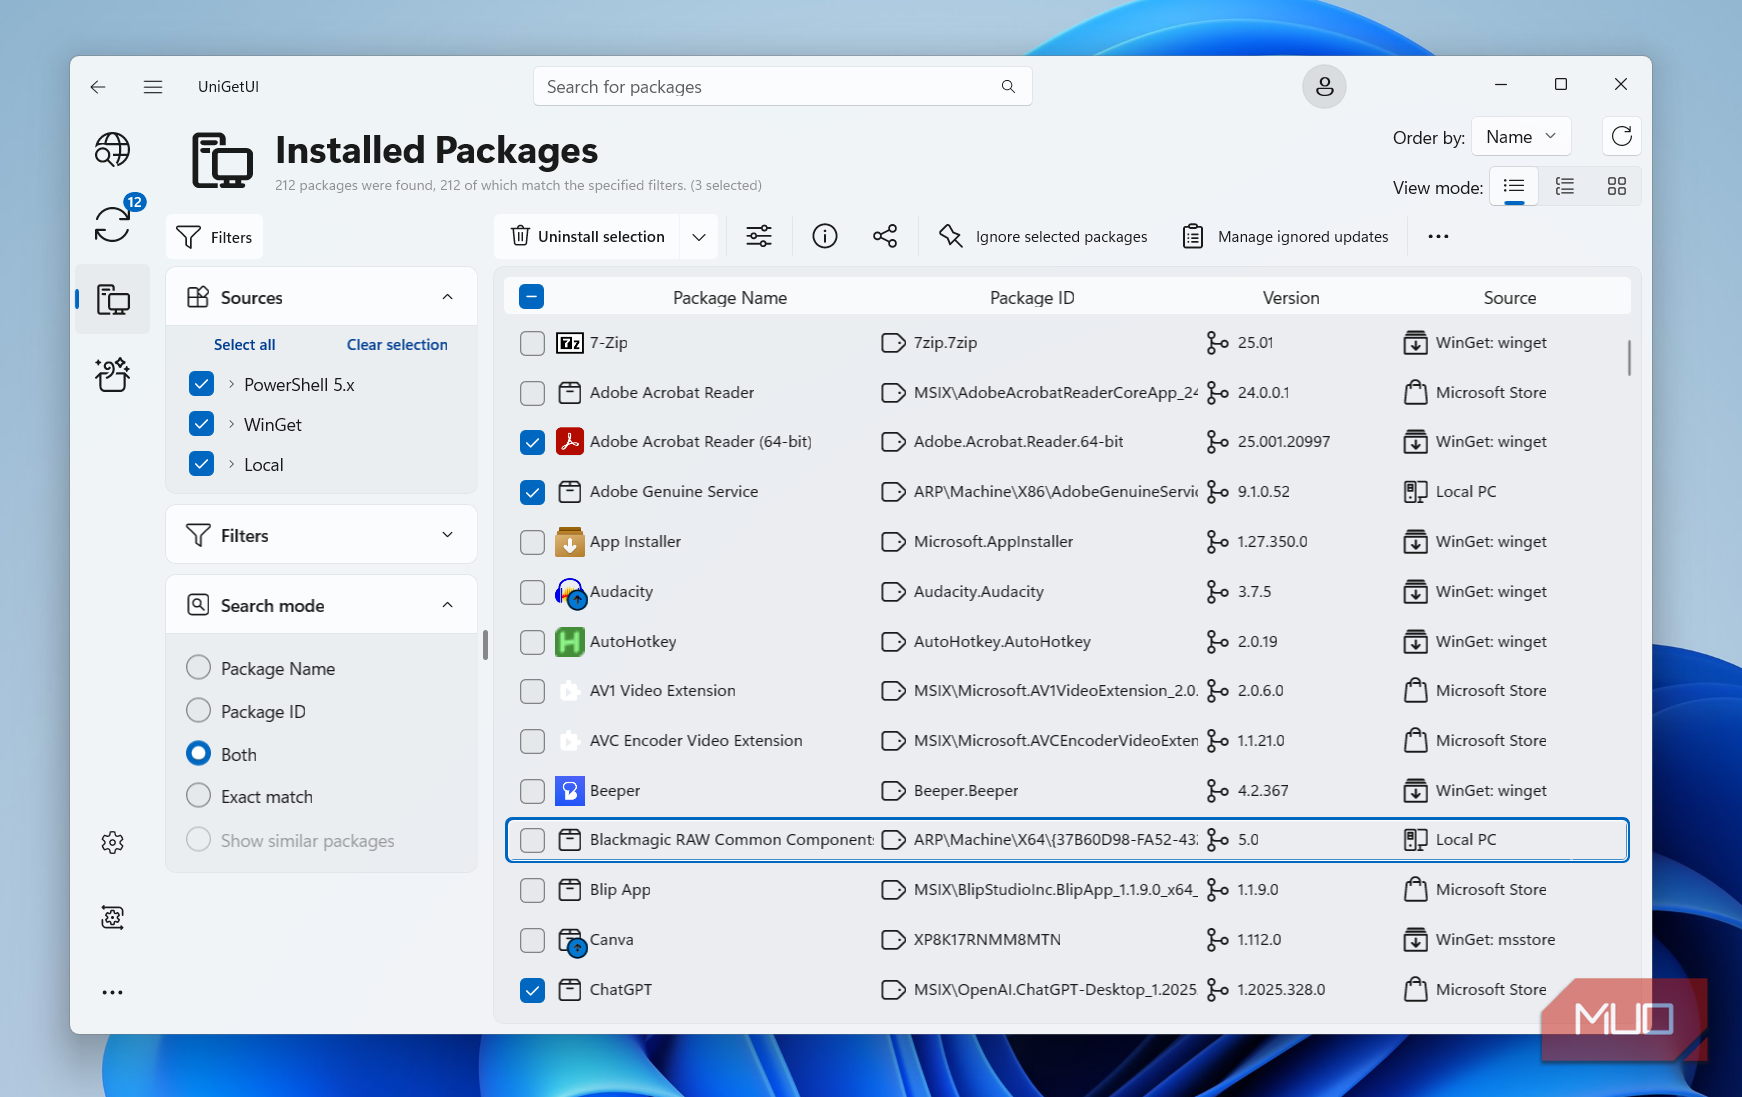Click the package list vertical scrollbar
1742x1097 pixels.
click(x=1629, y=357)
